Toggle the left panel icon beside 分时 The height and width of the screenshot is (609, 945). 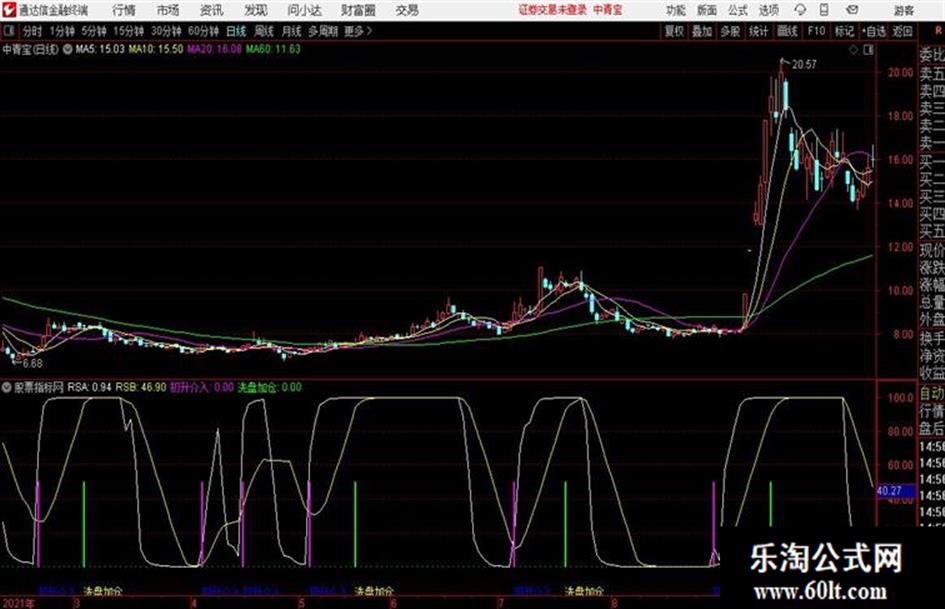(x=8, y=31)
